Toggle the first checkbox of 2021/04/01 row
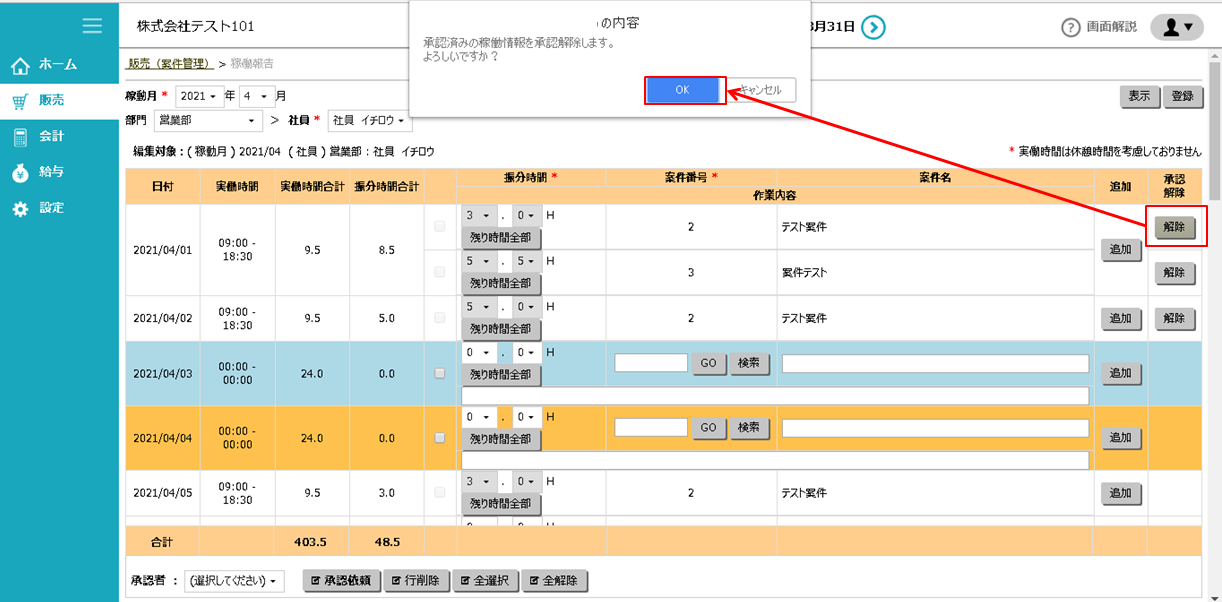This screenshot has width=1222, height=602. coord(440,227)
